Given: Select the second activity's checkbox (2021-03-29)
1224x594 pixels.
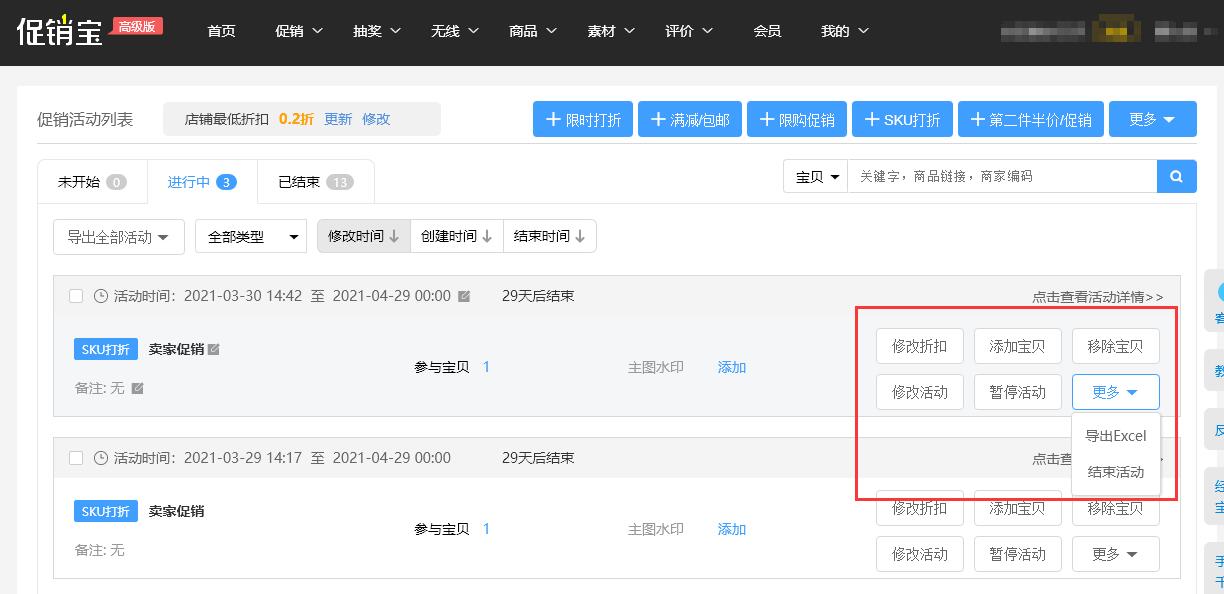Looking at the screenshot, I should (76, 458).
